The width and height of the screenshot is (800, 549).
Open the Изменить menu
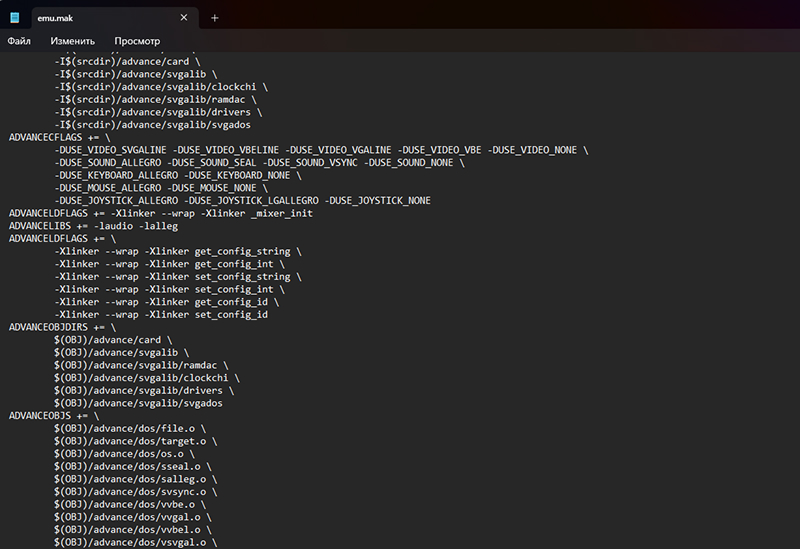tap(72, 41)
